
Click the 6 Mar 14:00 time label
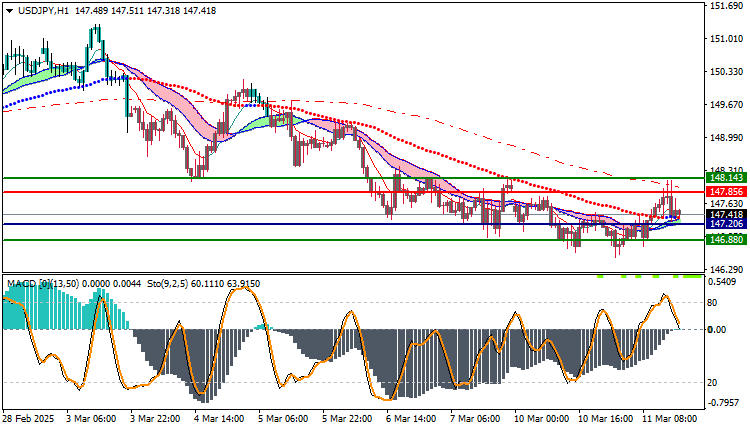tap(411, 419)
